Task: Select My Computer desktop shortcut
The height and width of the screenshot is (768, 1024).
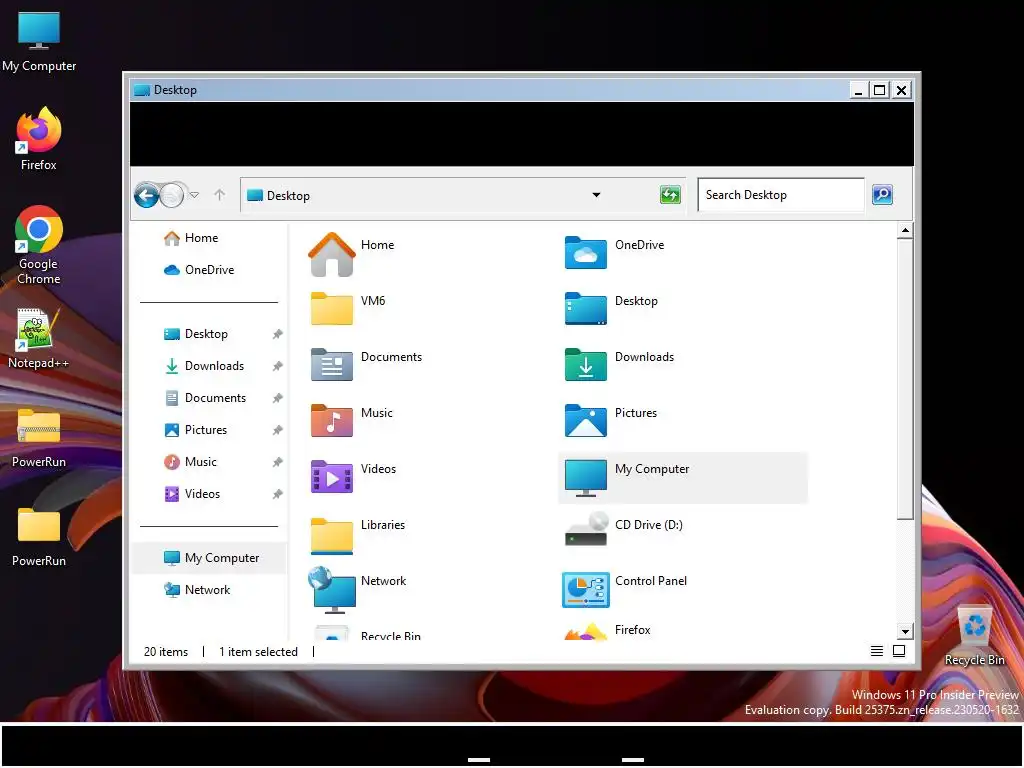Action: (39, 41)
